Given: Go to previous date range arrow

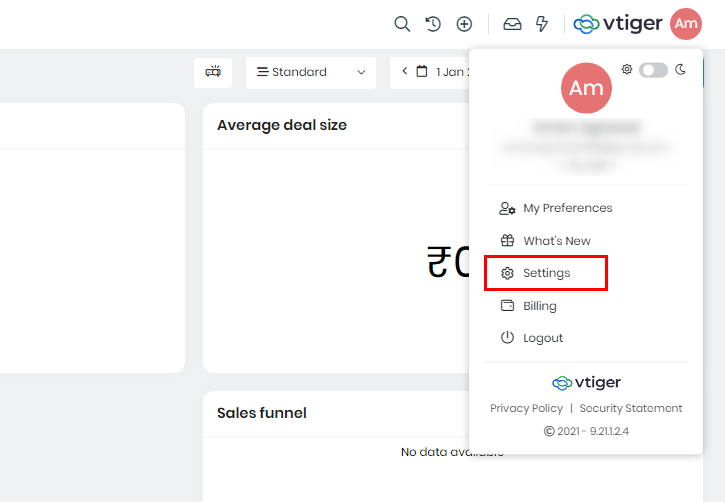Looking at the screenshot, I should (x=405, y=72).
